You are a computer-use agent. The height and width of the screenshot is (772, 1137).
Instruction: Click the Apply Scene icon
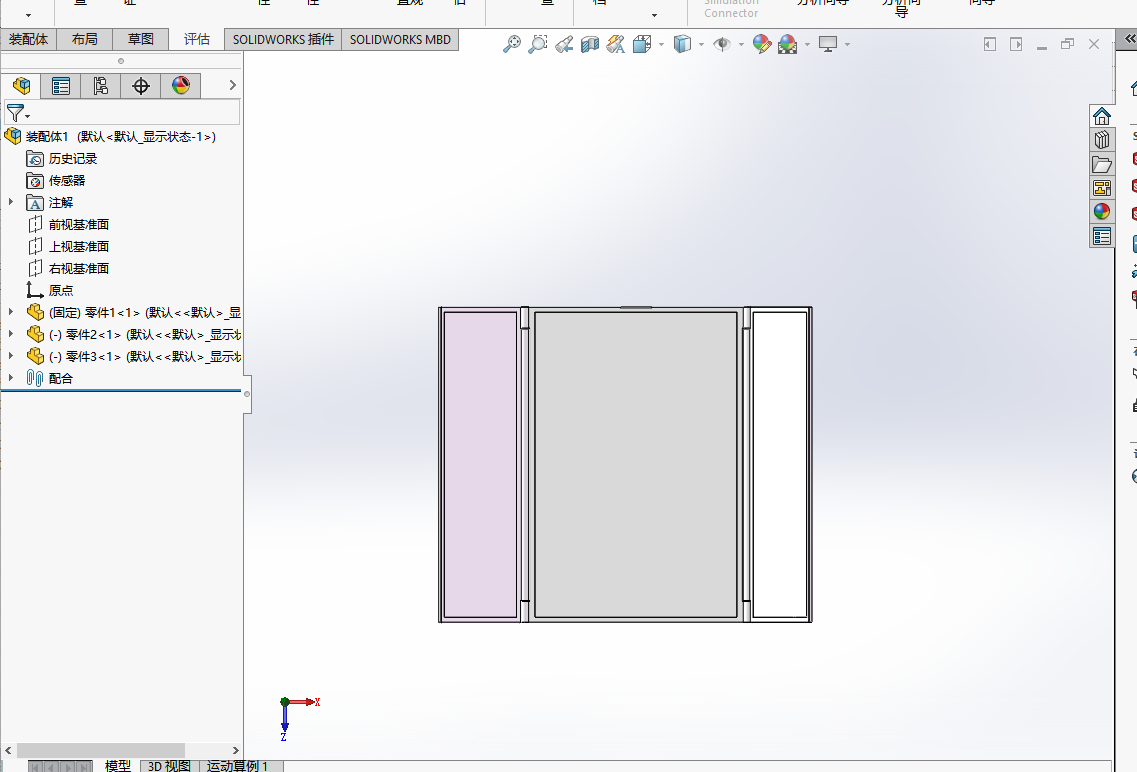[787, 44]
